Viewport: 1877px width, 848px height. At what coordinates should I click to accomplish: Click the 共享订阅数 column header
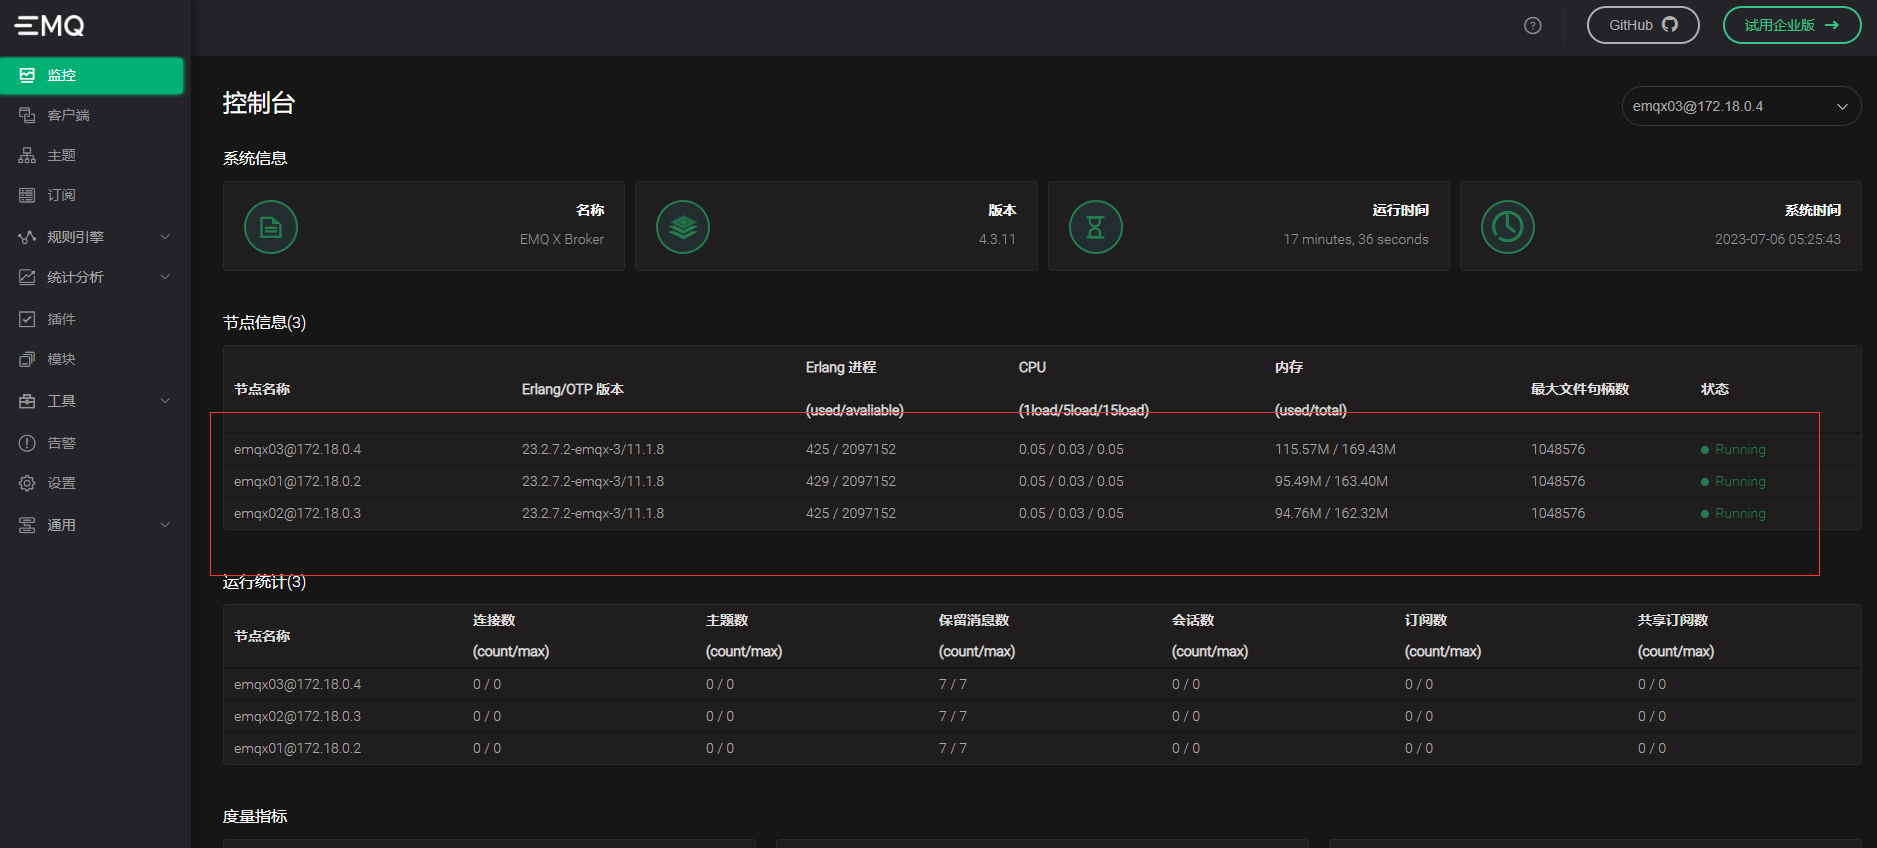click(1673, 620)
